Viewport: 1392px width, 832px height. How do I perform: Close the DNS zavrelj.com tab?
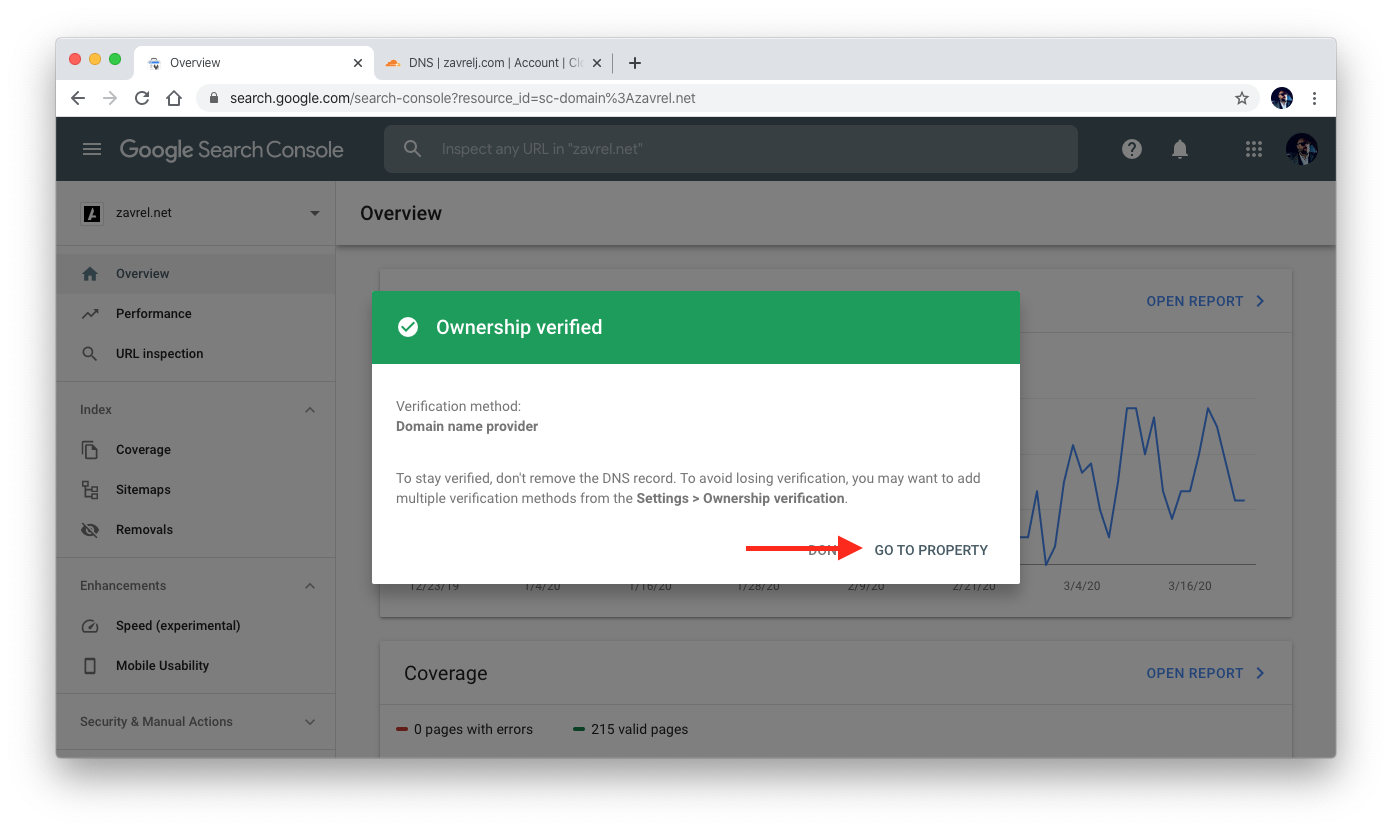(597, 63)
